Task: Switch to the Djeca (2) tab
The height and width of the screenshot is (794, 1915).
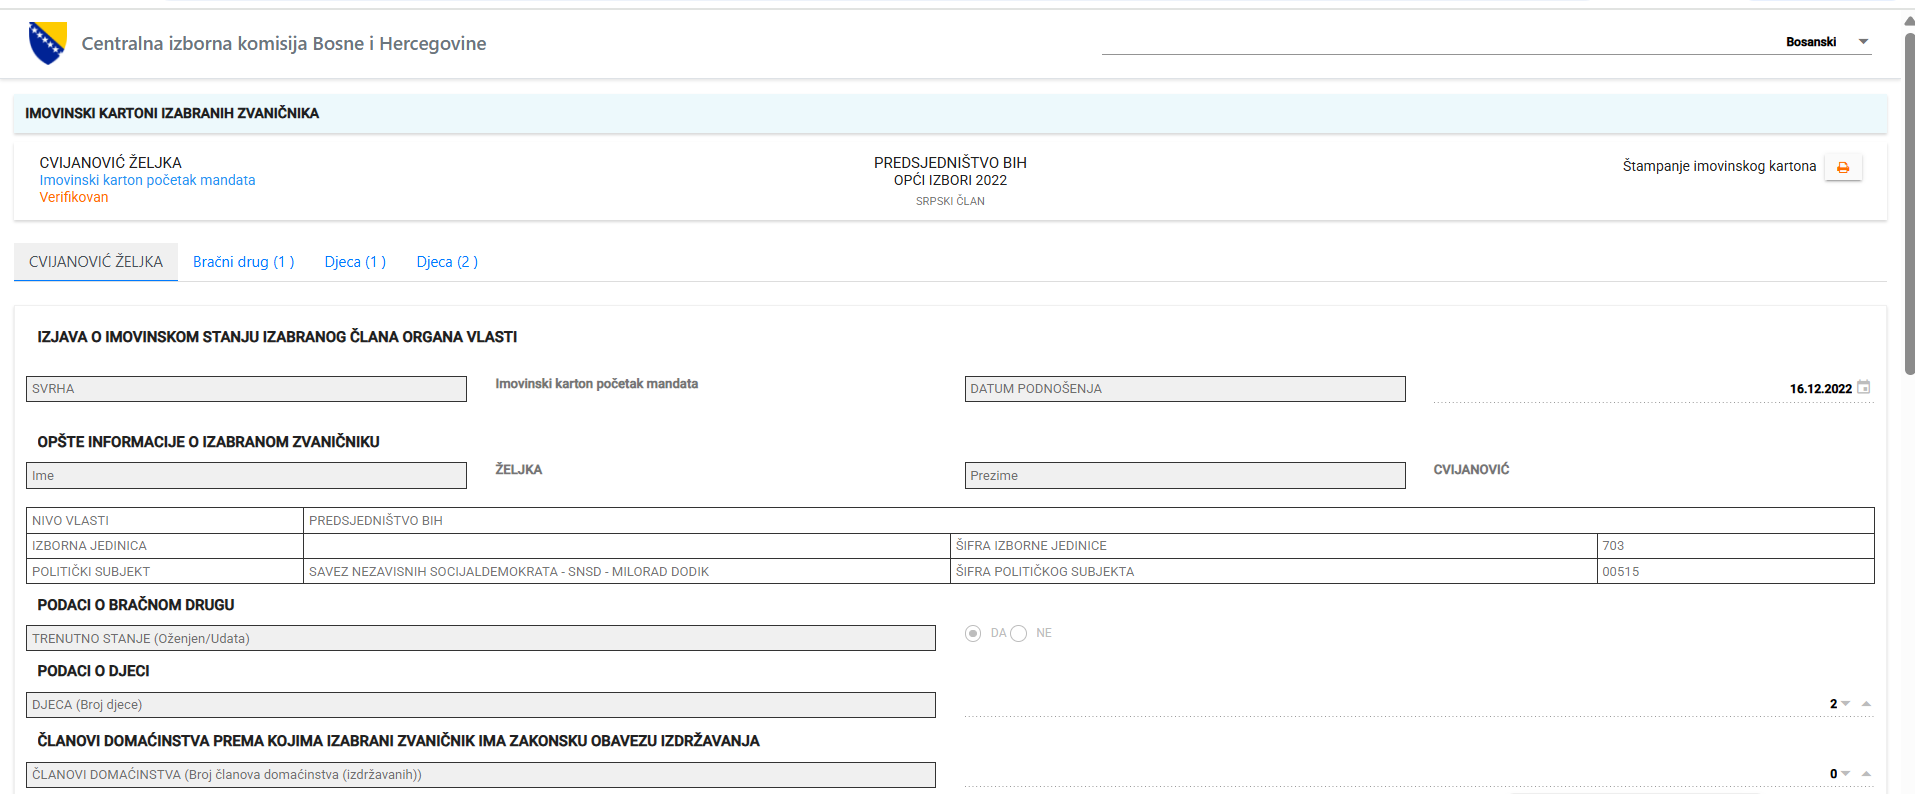Action: click(x=447, y=262)
